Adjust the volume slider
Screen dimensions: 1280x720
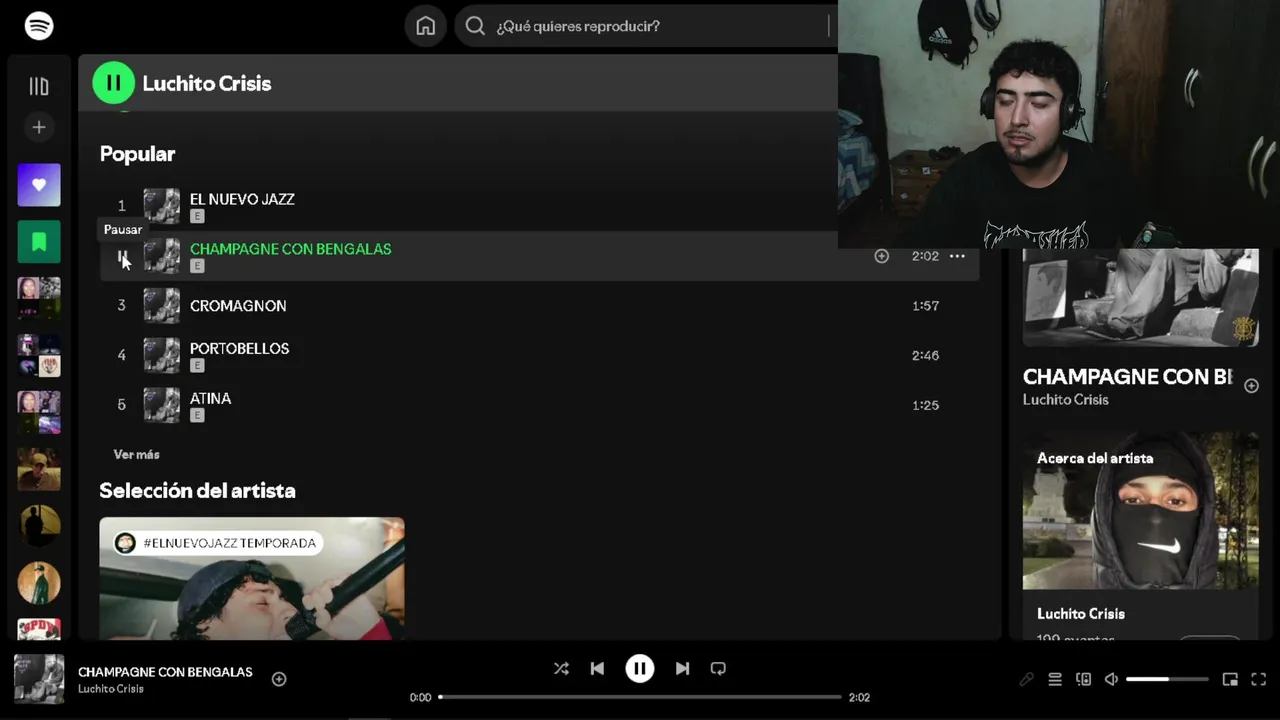pos(1167,679)
